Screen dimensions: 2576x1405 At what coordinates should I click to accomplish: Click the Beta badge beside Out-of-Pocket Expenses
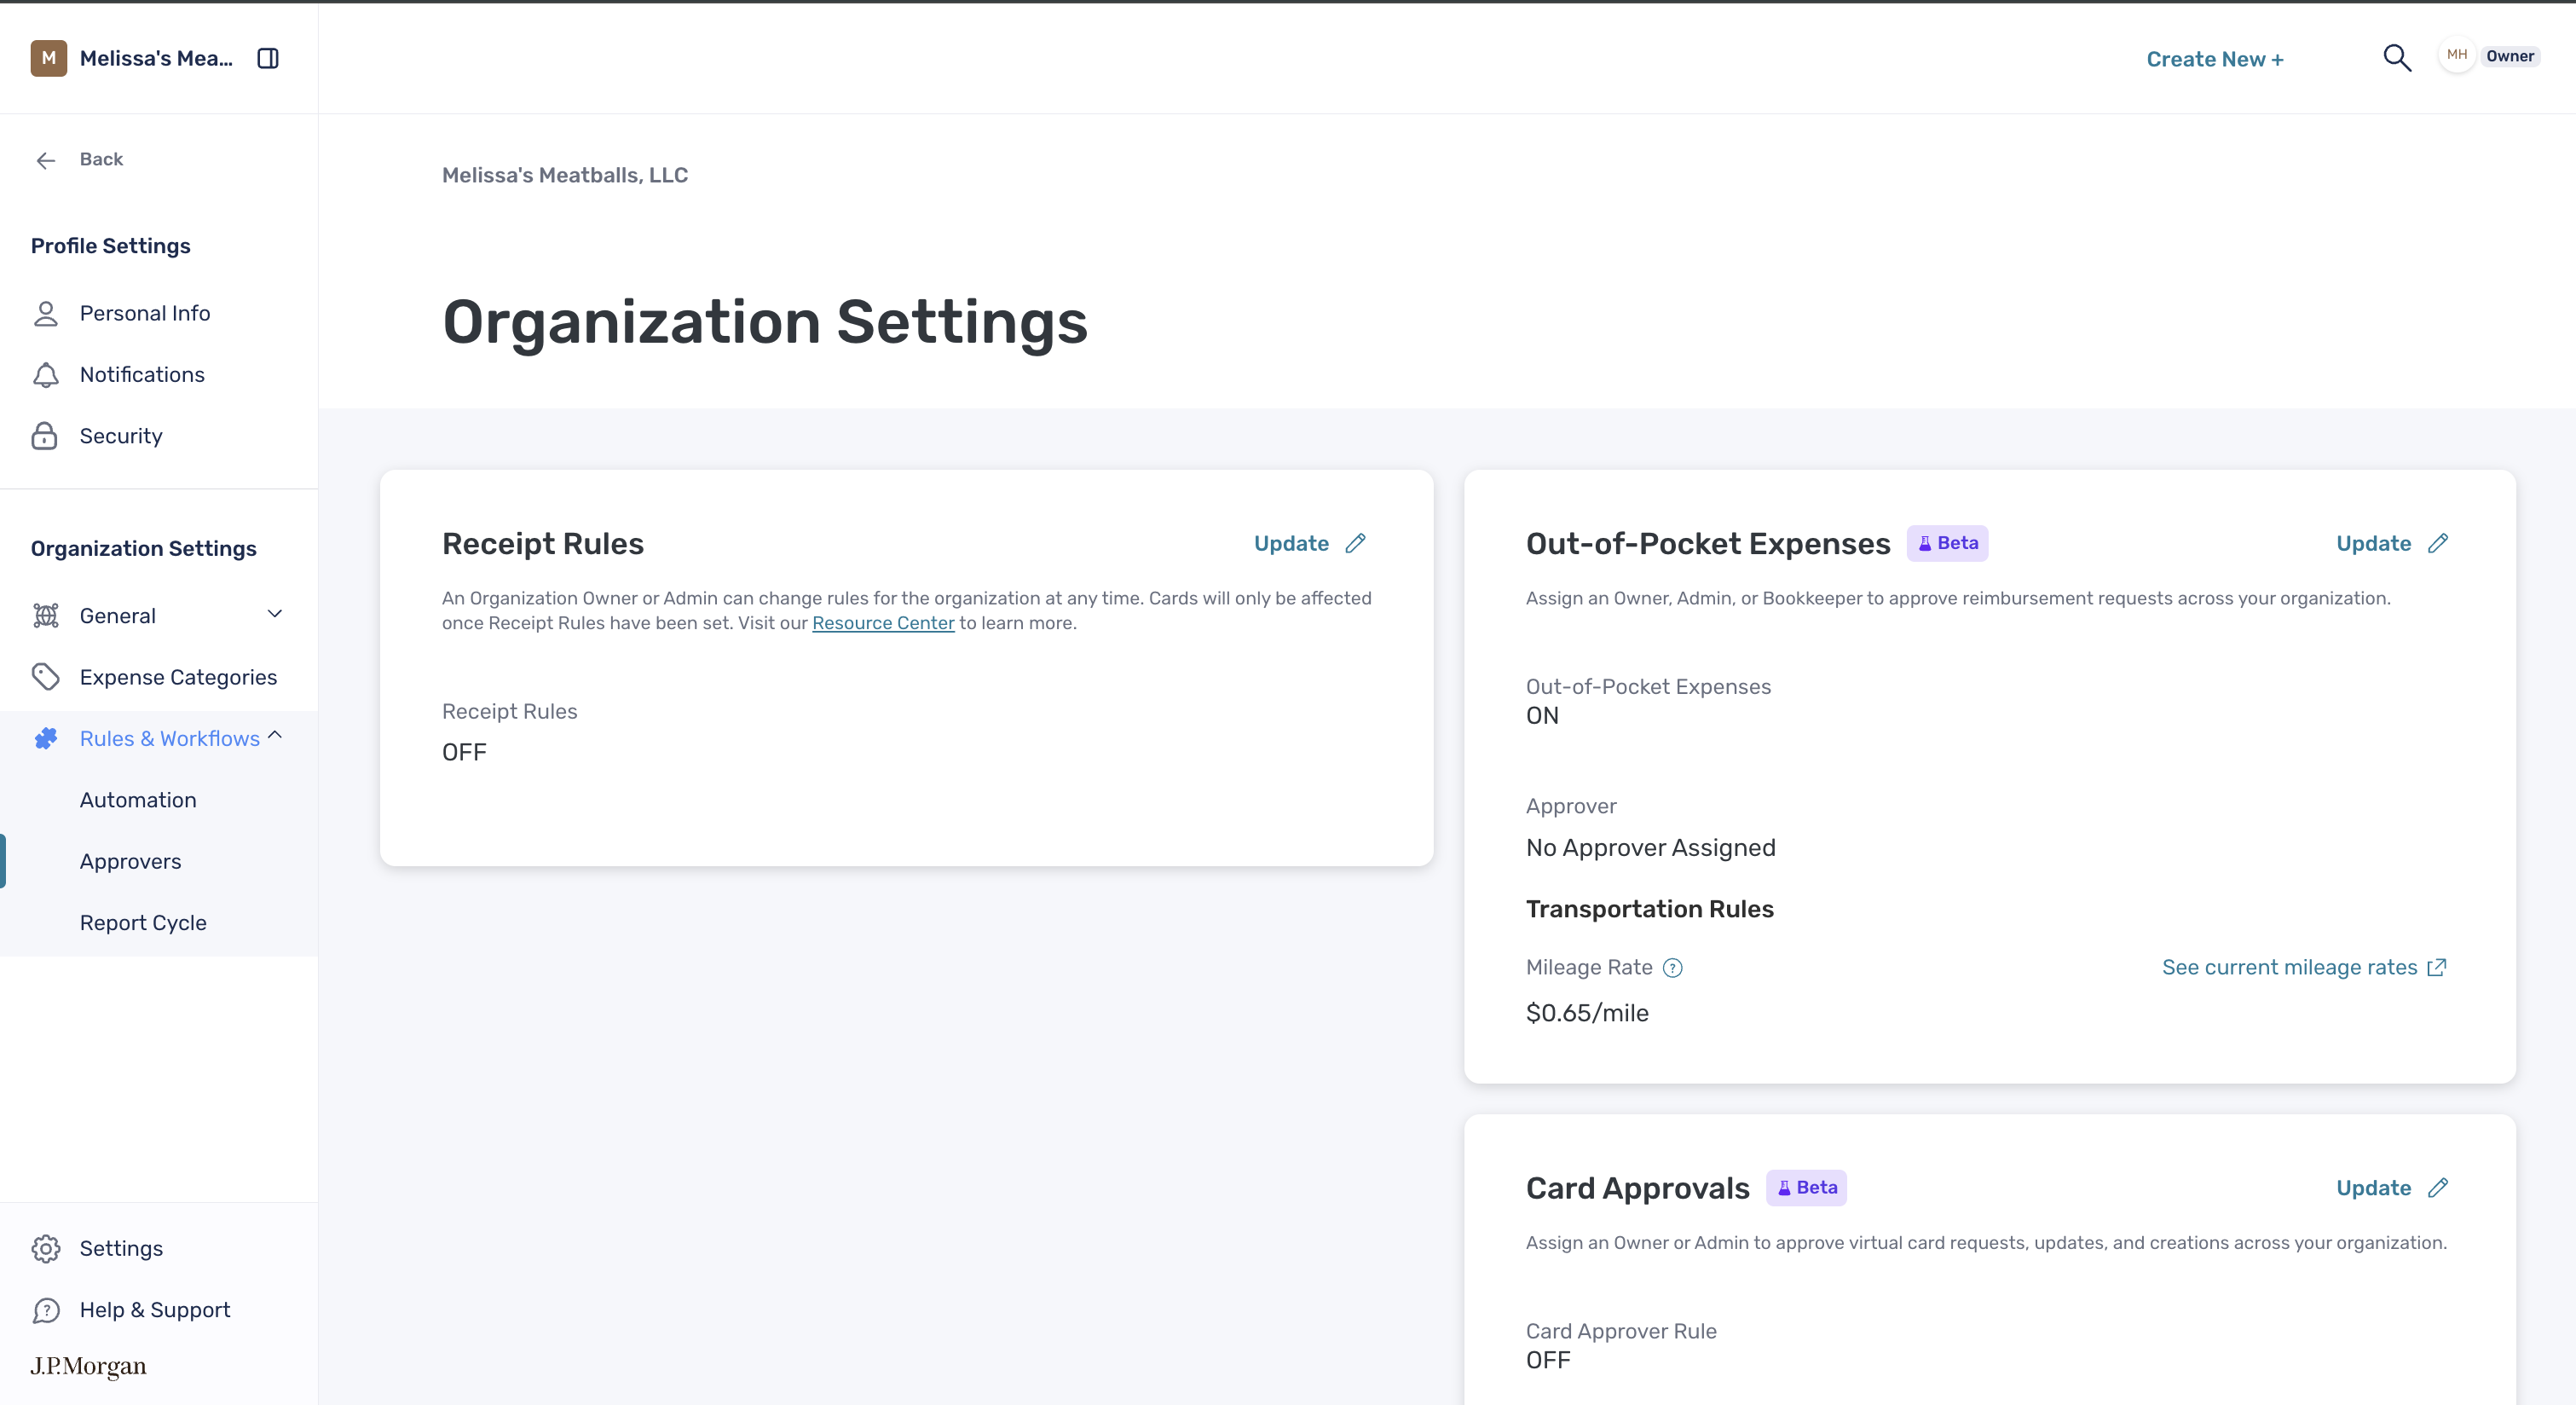(x=1947, y=543)
